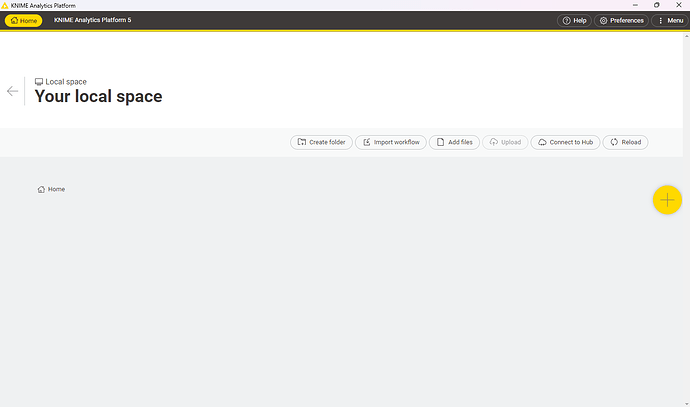Image resolution: width=690 pixels, height=407 pixels.
Task: Click the KNIME logo in title bar
Action: coord(5,5)
